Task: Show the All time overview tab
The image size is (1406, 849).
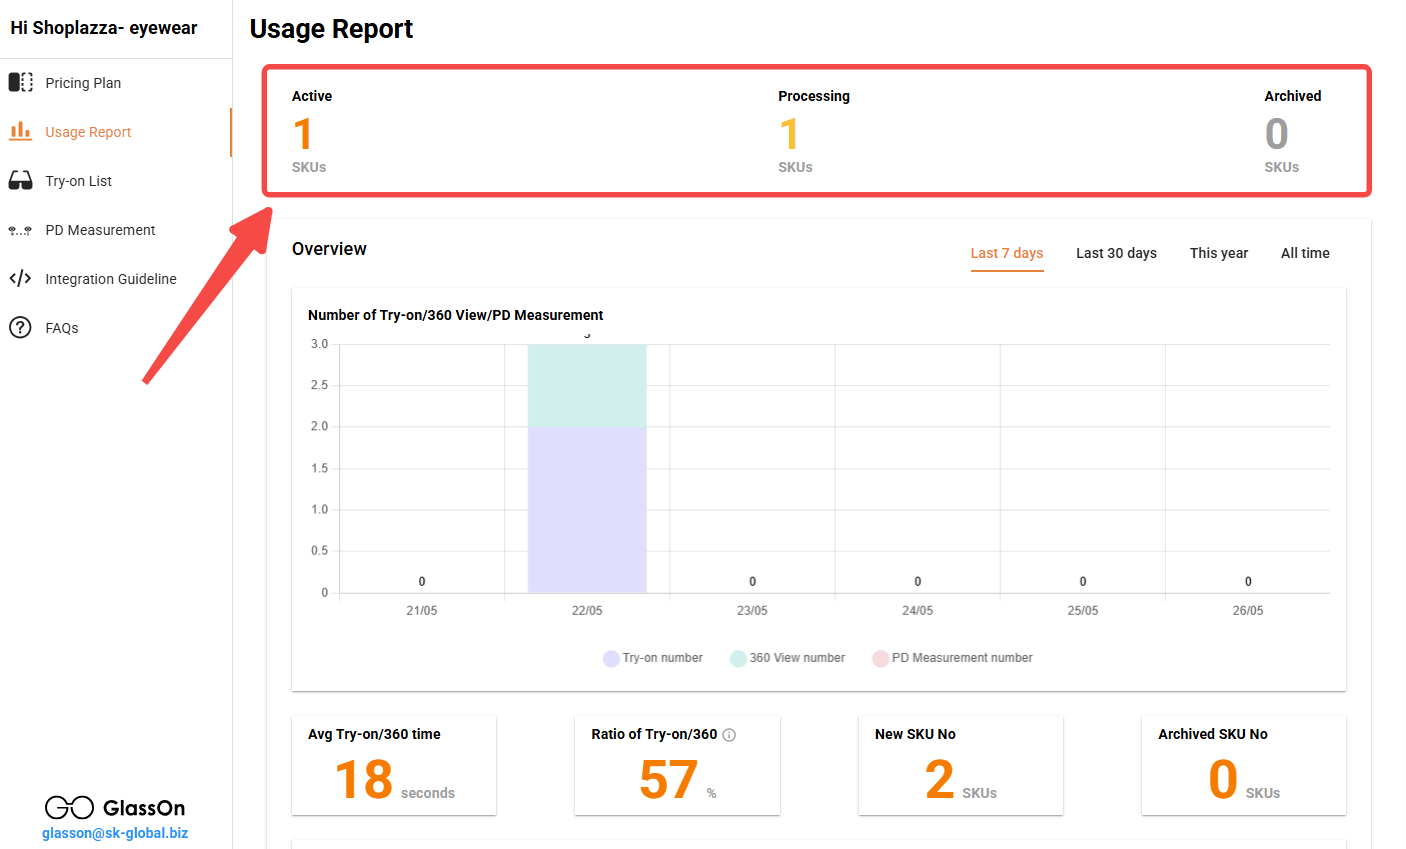Action: tap(1305, 253)
